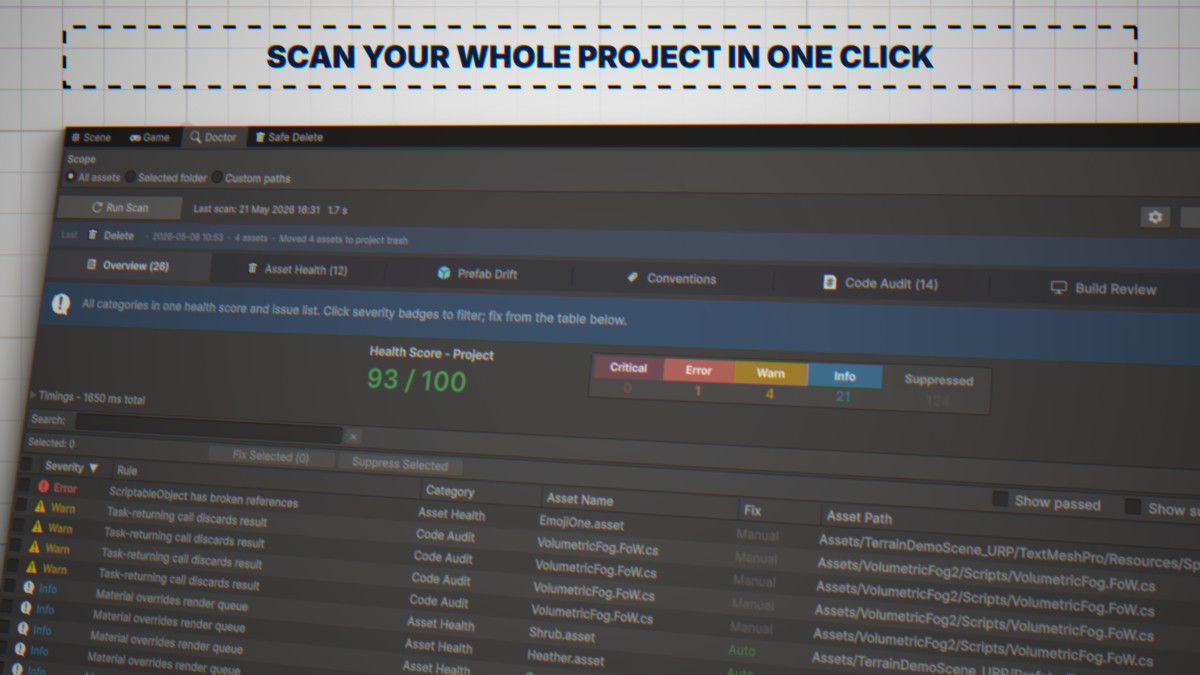Click the speech-bubble info icon in blue banner

point(62,304)
